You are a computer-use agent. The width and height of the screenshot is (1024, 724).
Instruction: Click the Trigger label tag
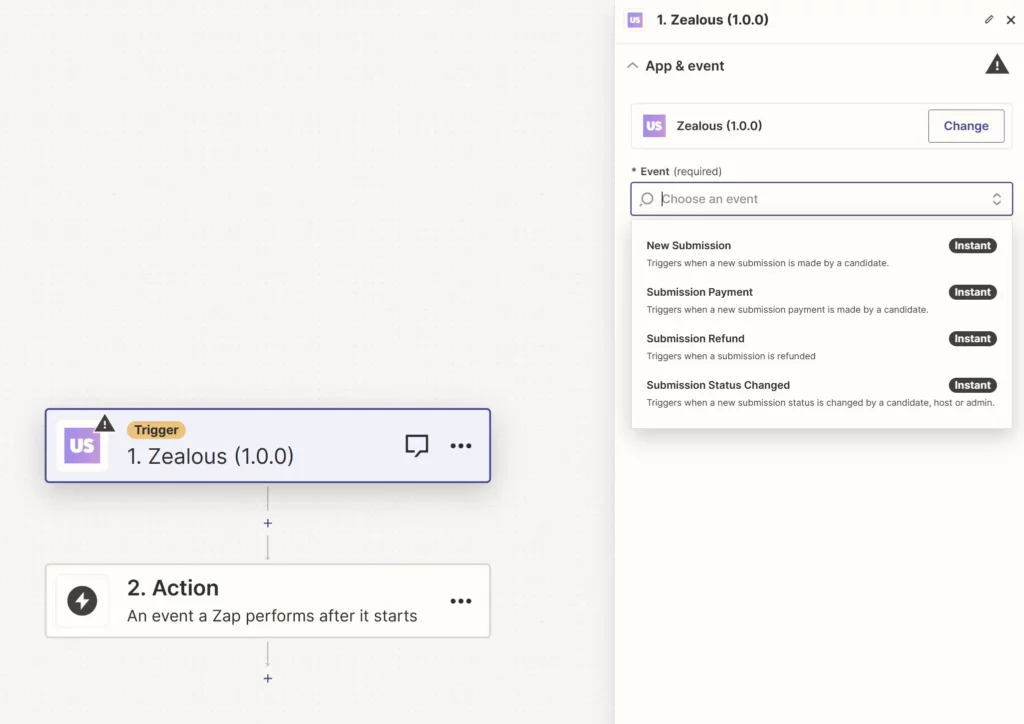pyautogui.click(x=156, y=430)
